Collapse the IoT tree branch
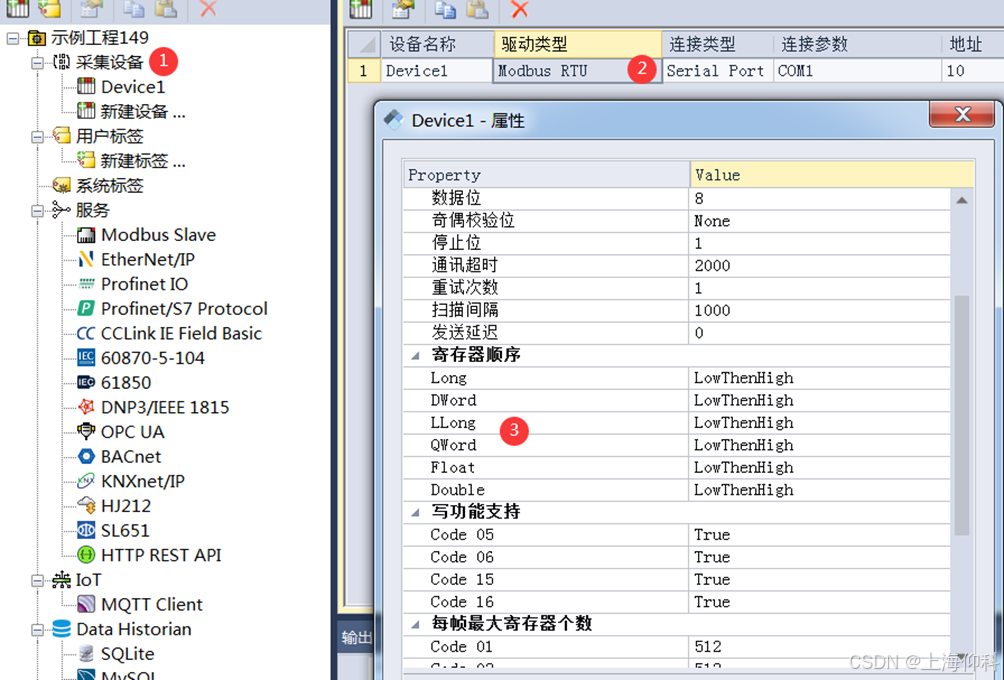 pos(37,580)
